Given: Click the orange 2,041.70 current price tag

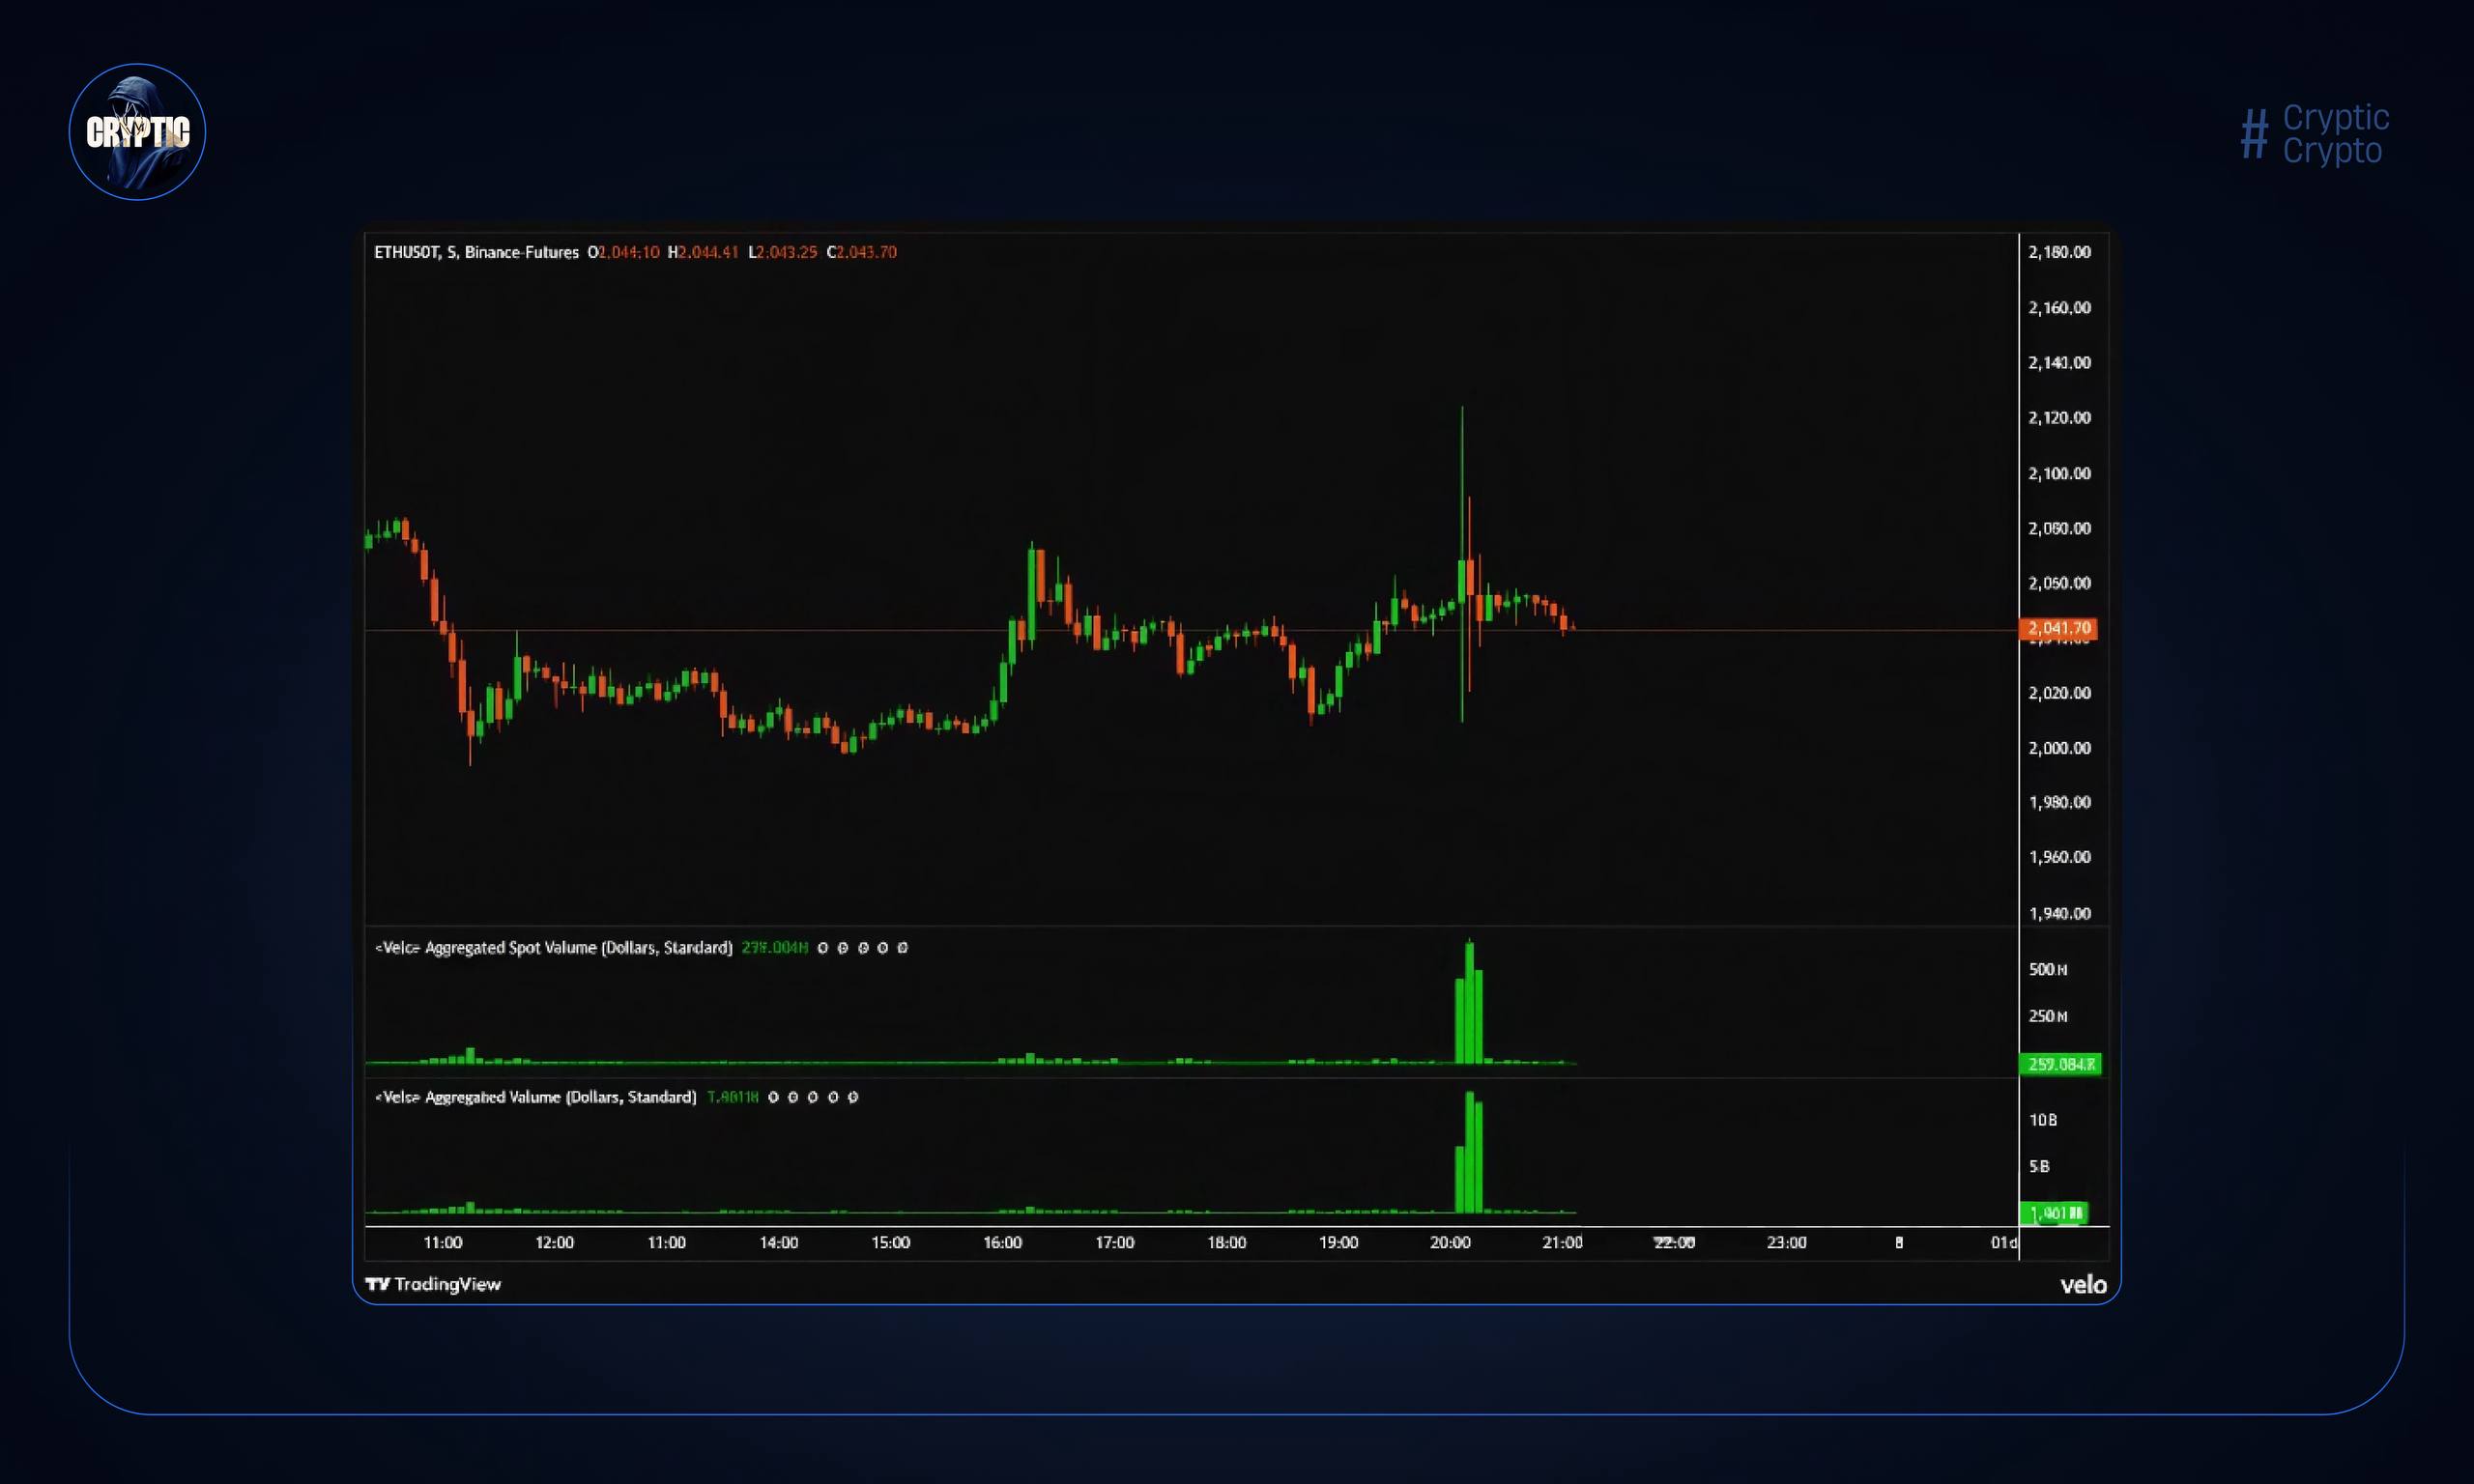Looking at the screenshot, I should 2058,628.
